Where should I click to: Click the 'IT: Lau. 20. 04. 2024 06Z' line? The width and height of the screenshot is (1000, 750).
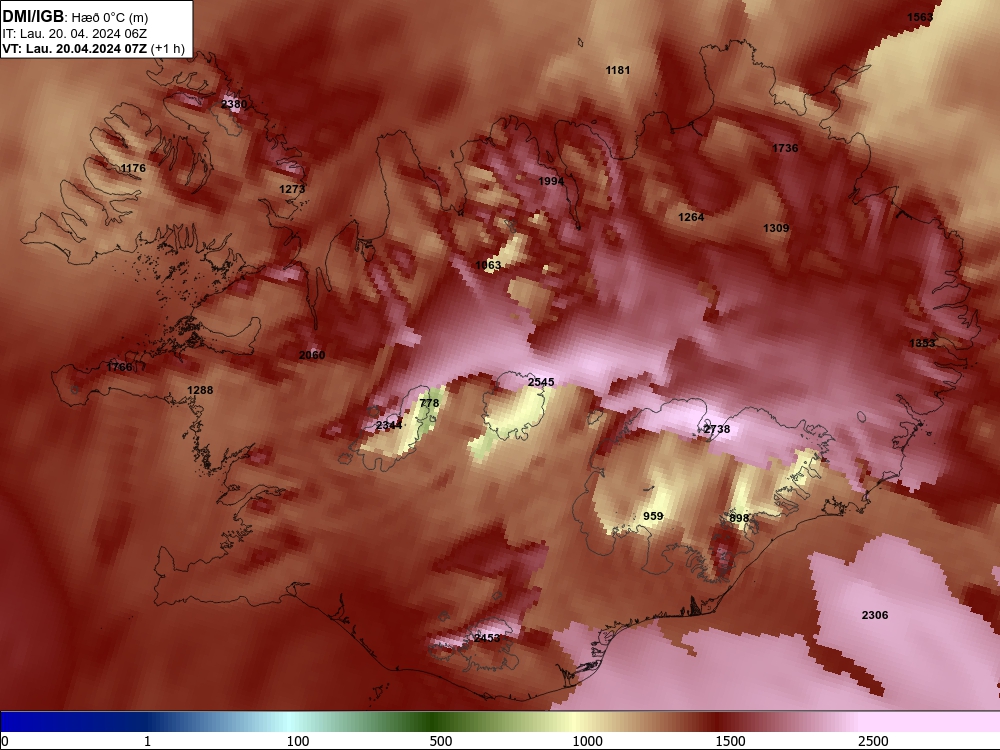[75, 34]
